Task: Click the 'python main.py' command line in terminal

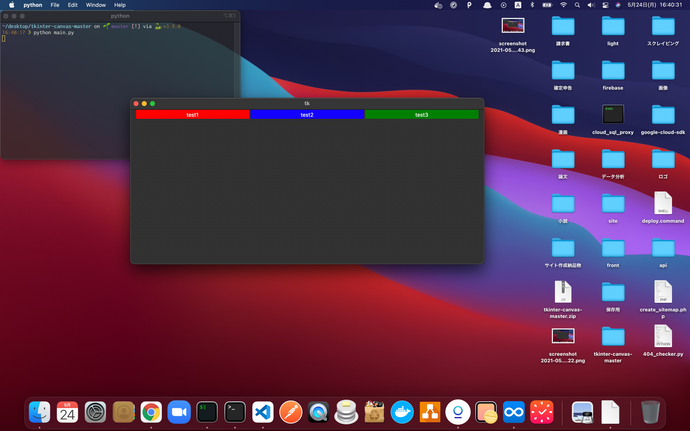Action: [x=54, y=33]
